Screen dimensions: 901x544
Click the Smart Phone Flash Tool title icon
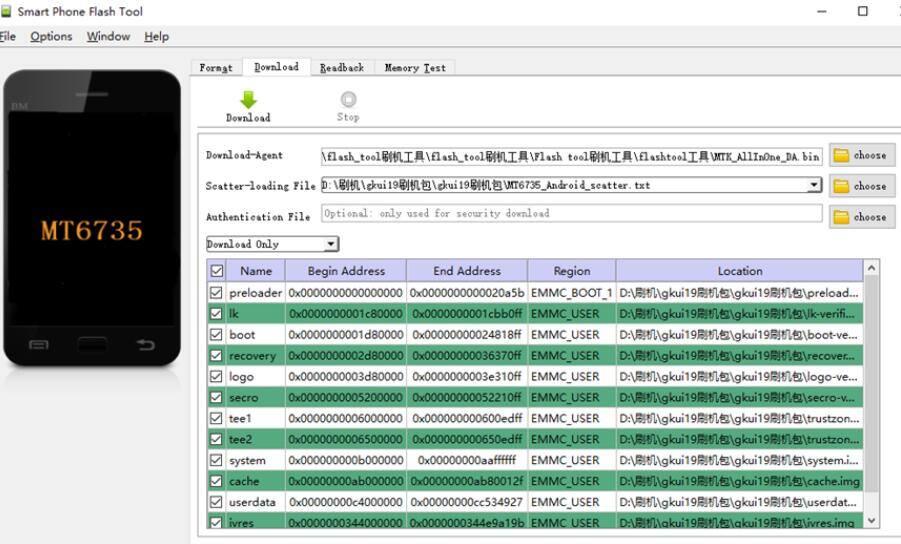pos(6,11)
